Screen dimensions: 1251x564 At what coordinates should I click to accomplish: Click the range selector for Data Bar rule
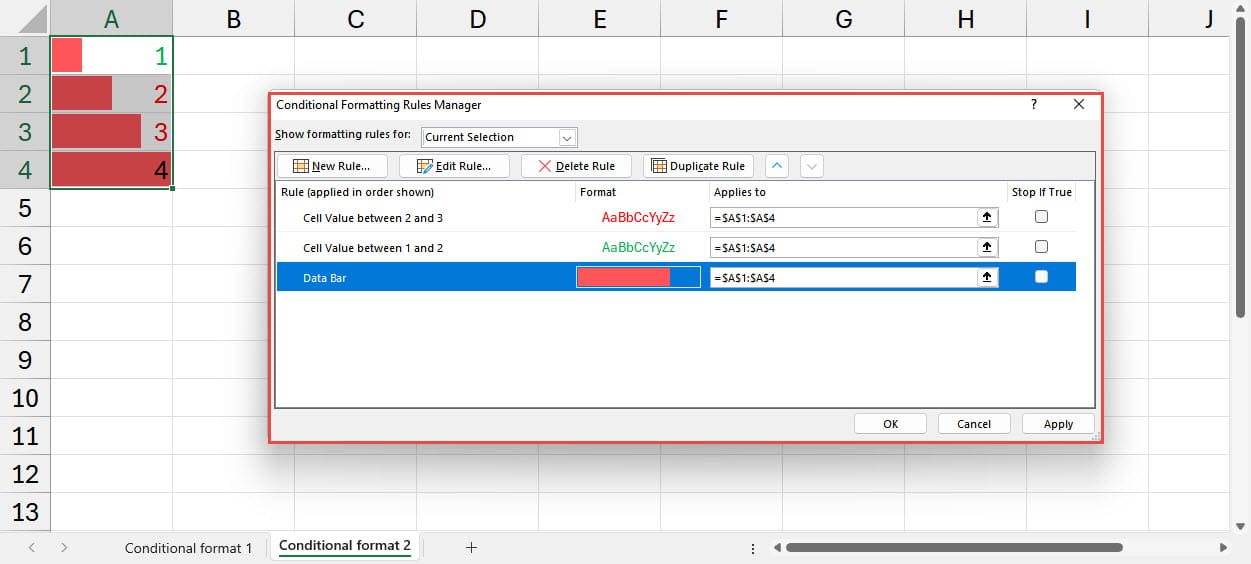987,277
